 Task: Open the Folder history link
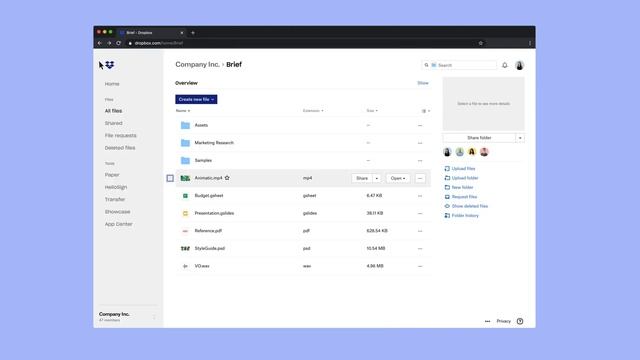[462, 216]
